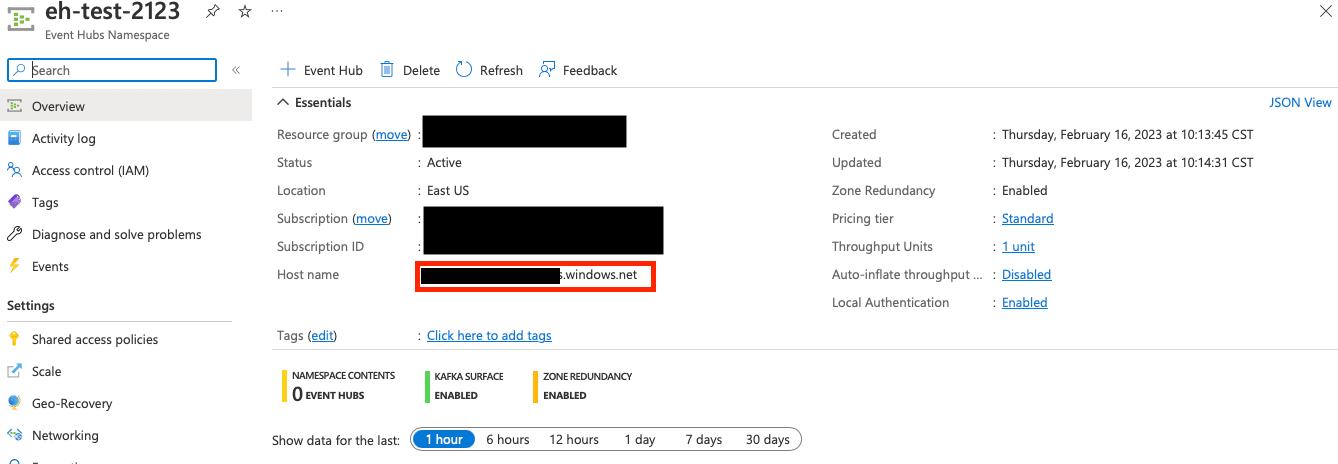Click 'Click here to add tags' link
1338x464 pixels.
click(489, 336)
